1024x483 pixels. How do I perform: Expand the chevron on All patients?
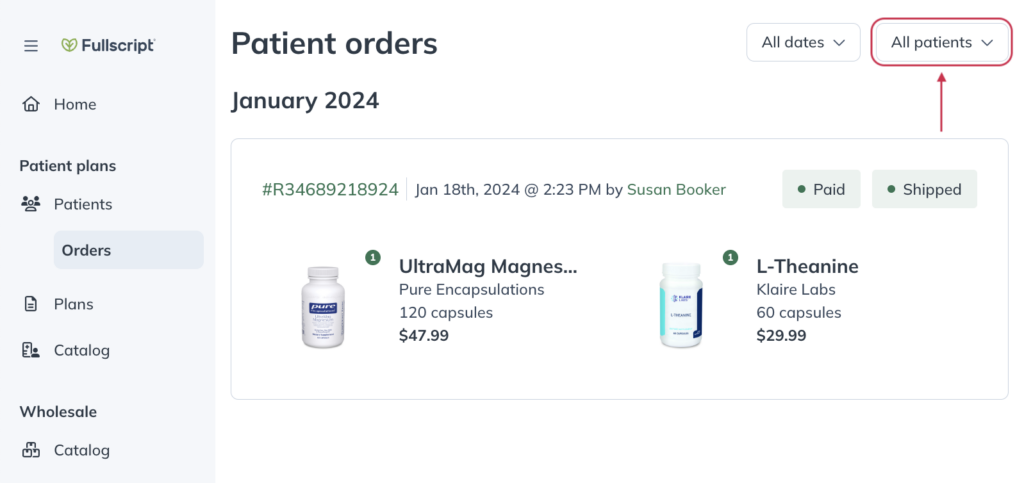(987, 43)
